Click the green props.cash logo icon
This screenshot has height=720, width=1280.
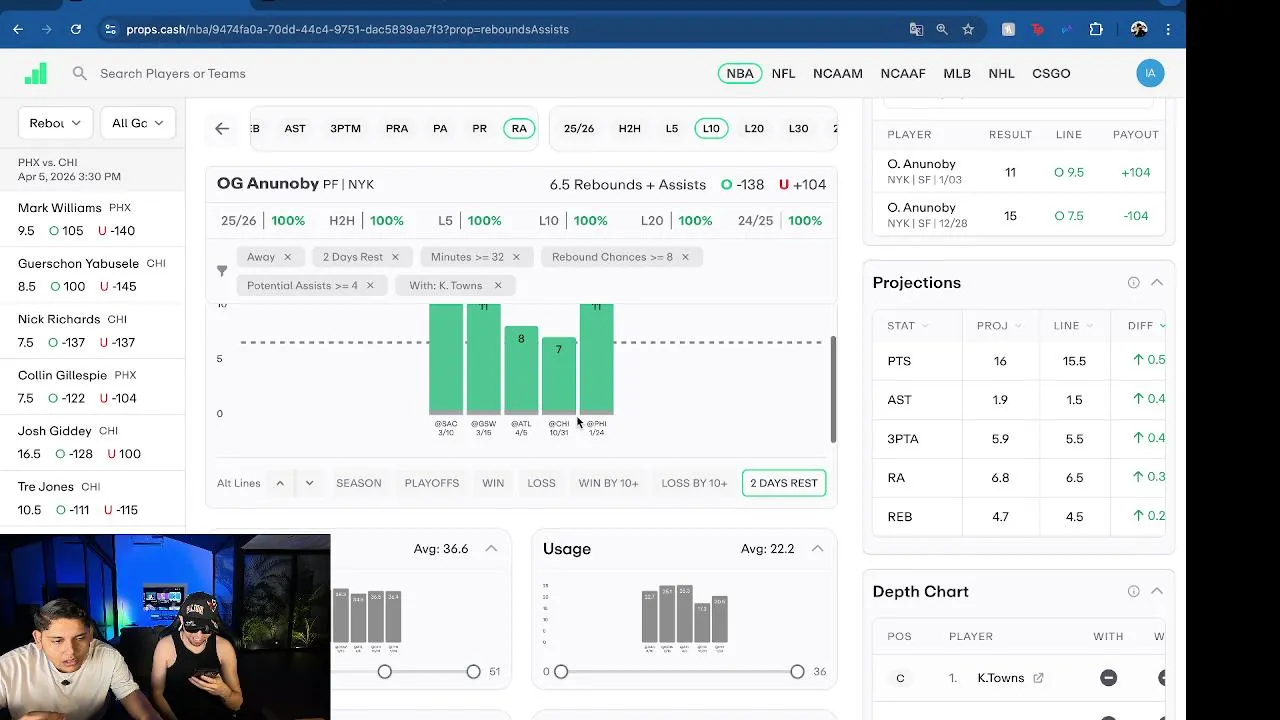(36, 73)
